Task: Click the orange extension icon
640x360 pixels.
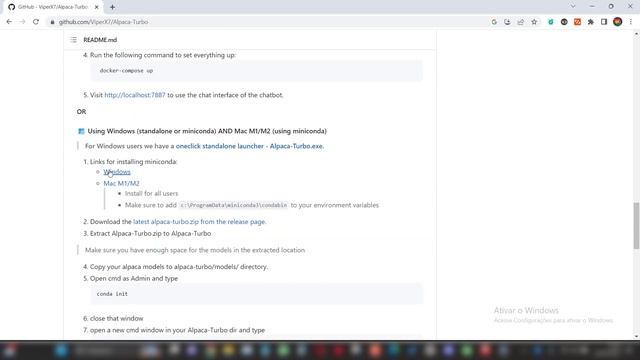Action: [577, 22]
